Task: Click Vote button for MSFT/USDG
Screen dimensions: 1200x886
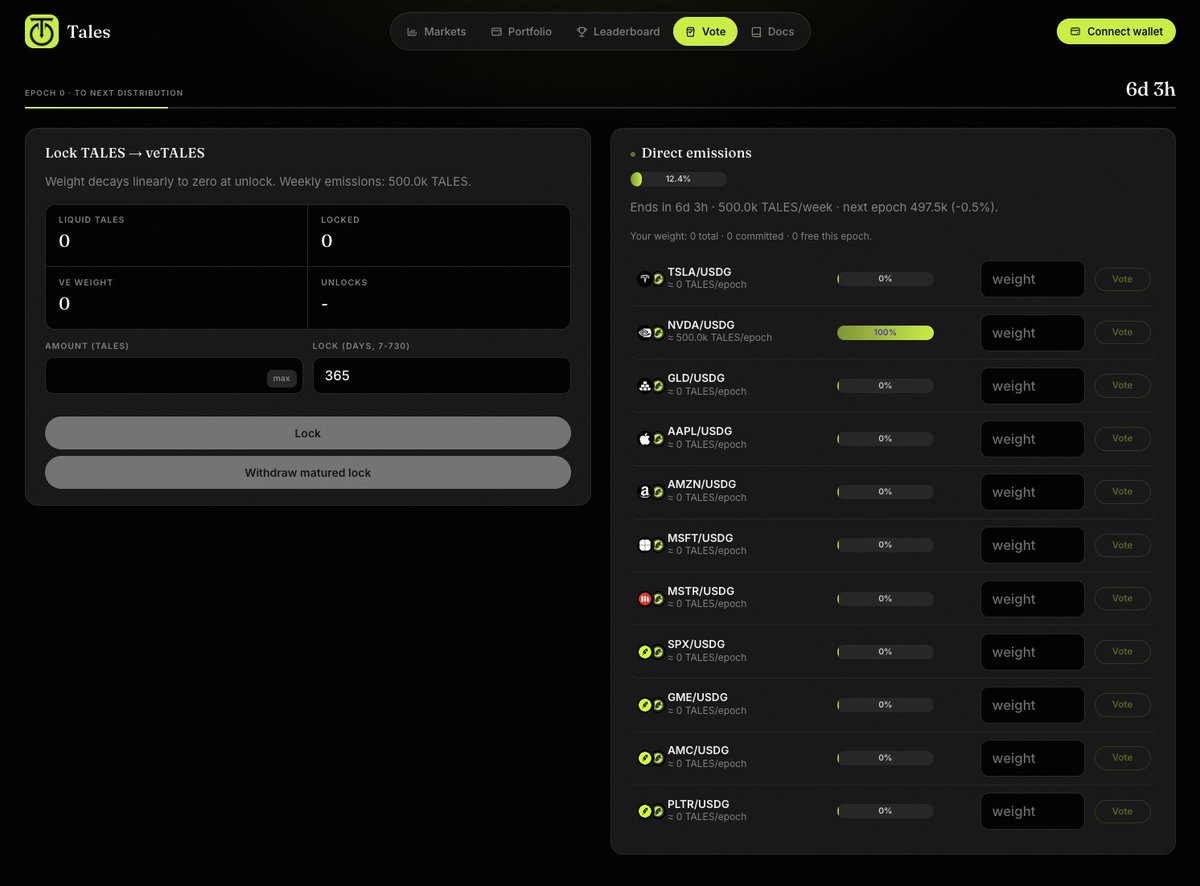Action: pyautogui.click(x=1122, y=545)
